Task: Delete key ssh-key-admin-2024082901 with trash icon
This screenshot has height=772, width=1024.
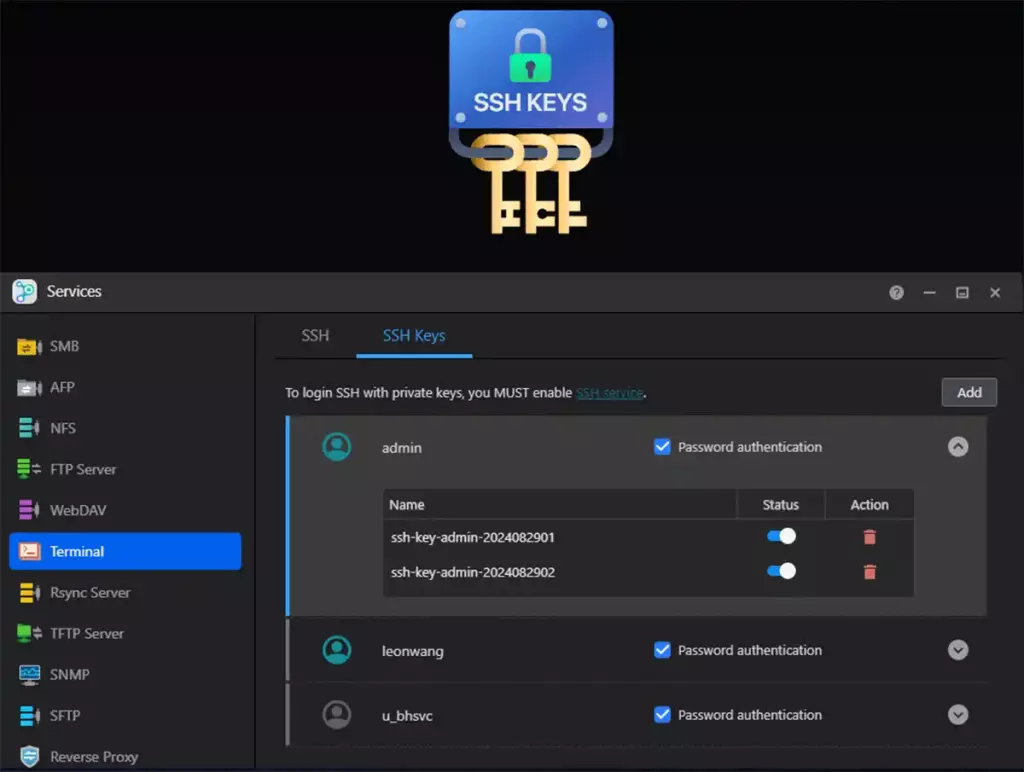Action: click(869, 537)
